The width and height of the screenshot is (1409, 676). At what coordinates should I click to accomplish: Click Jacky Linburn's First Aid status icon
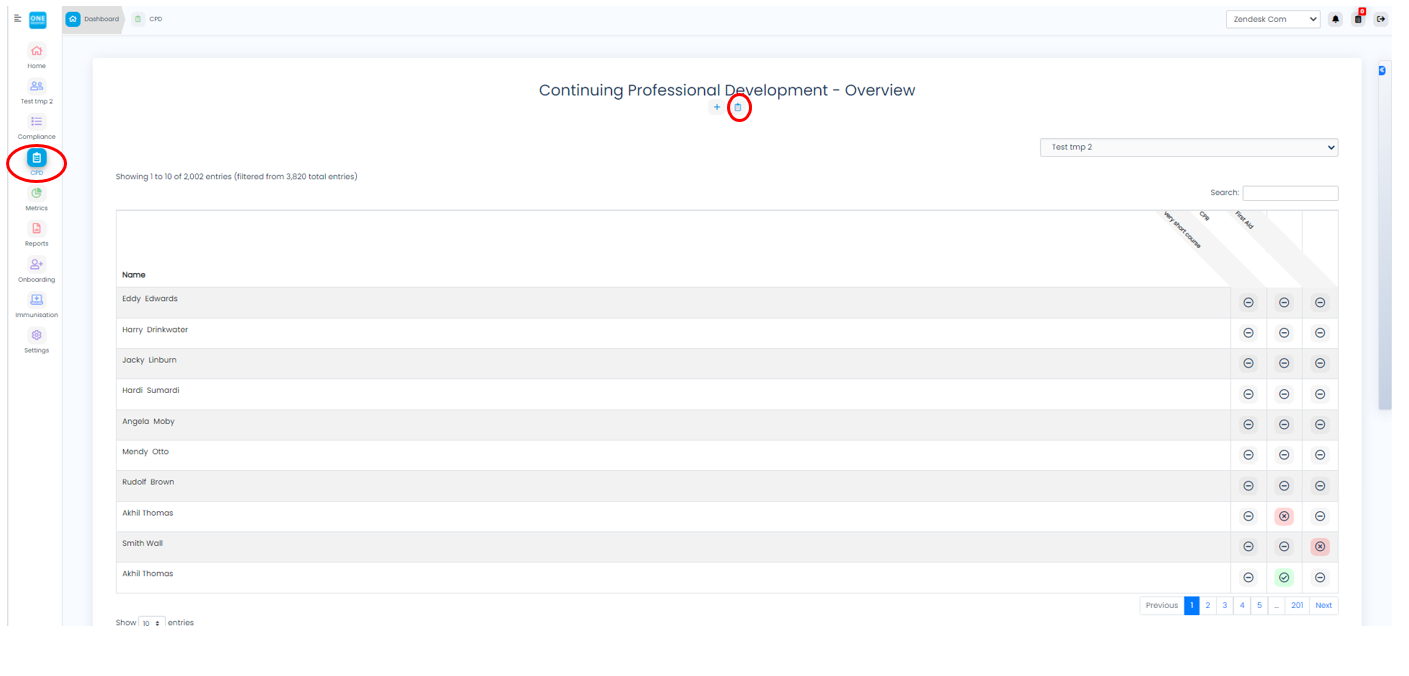[1320, 364]
